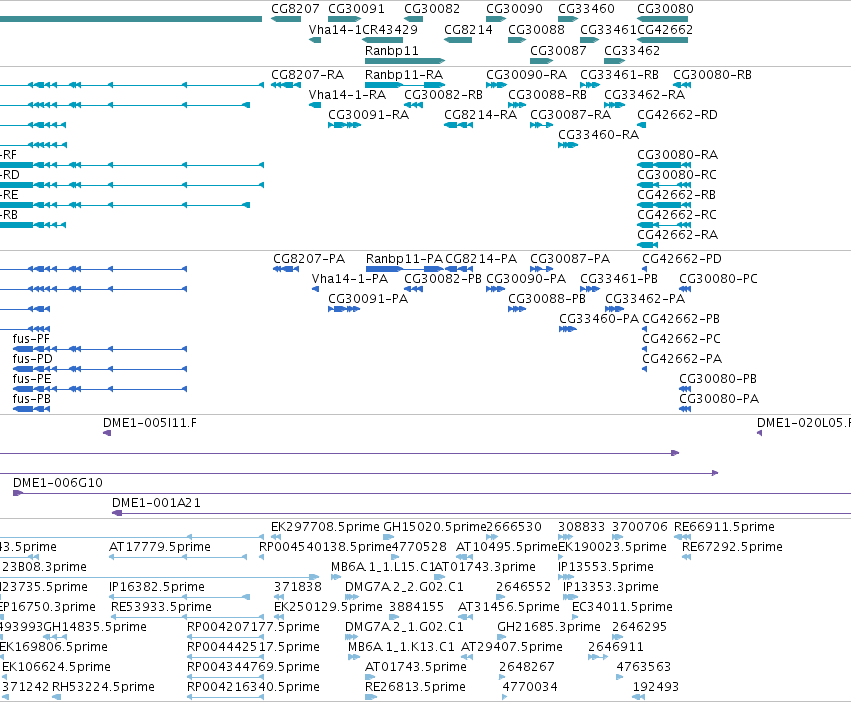Click the CG30088 gene label
The image size is (851, 702).
[536, 29]
